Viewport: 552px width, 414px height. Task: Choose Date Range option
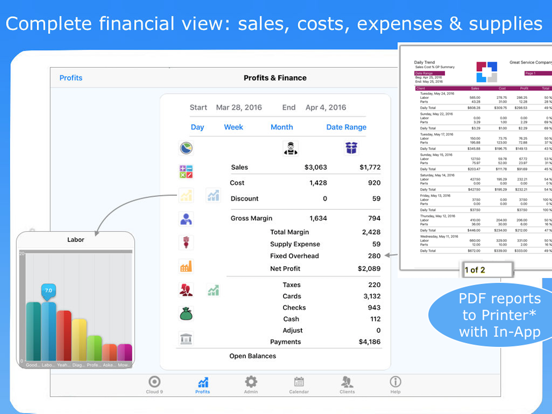coord(346,127)
